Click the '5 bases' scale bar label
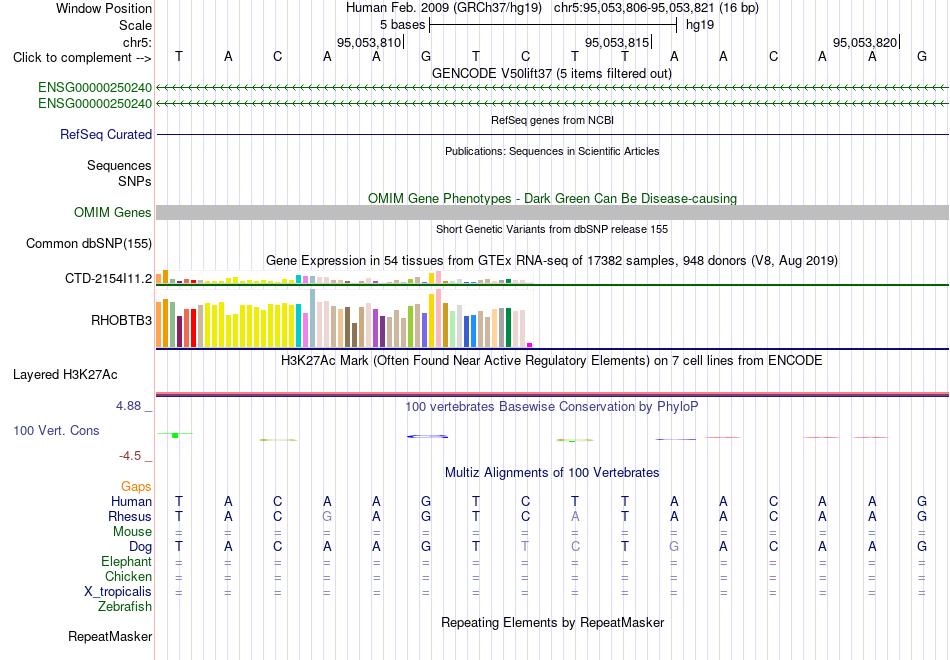Image resolution: width=950 pixels, height=660 pixels. (402, 25)
